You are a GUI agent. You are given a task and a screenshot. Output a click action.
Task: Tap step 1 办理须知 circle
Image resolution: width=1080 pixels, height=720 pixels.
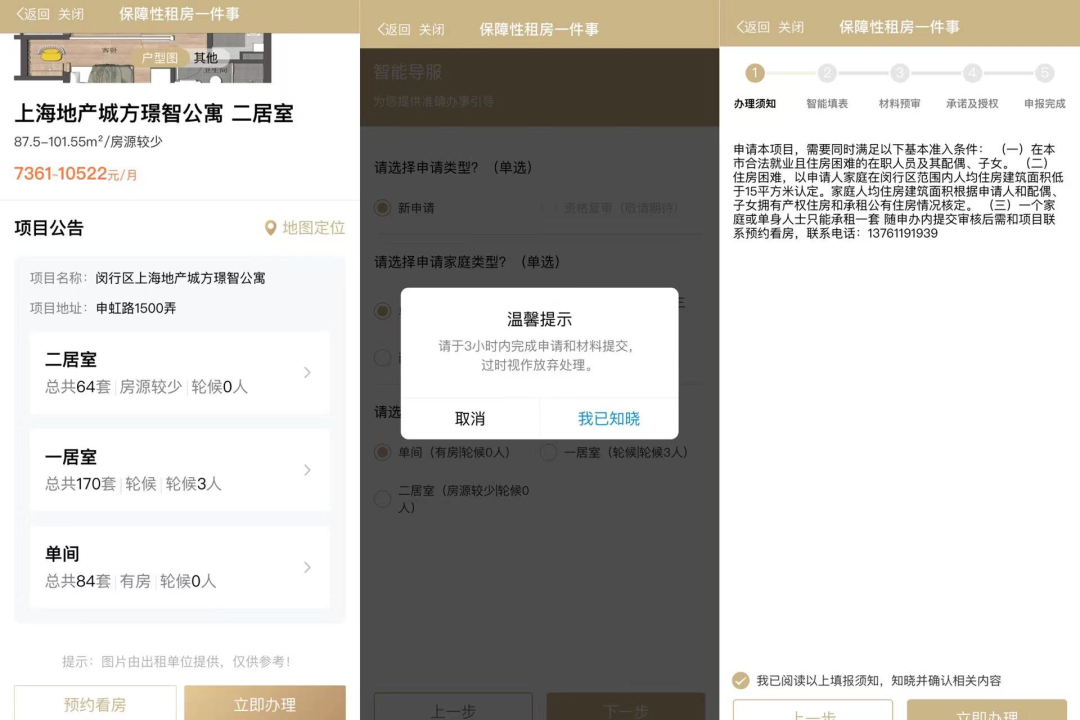click(755, 72)
